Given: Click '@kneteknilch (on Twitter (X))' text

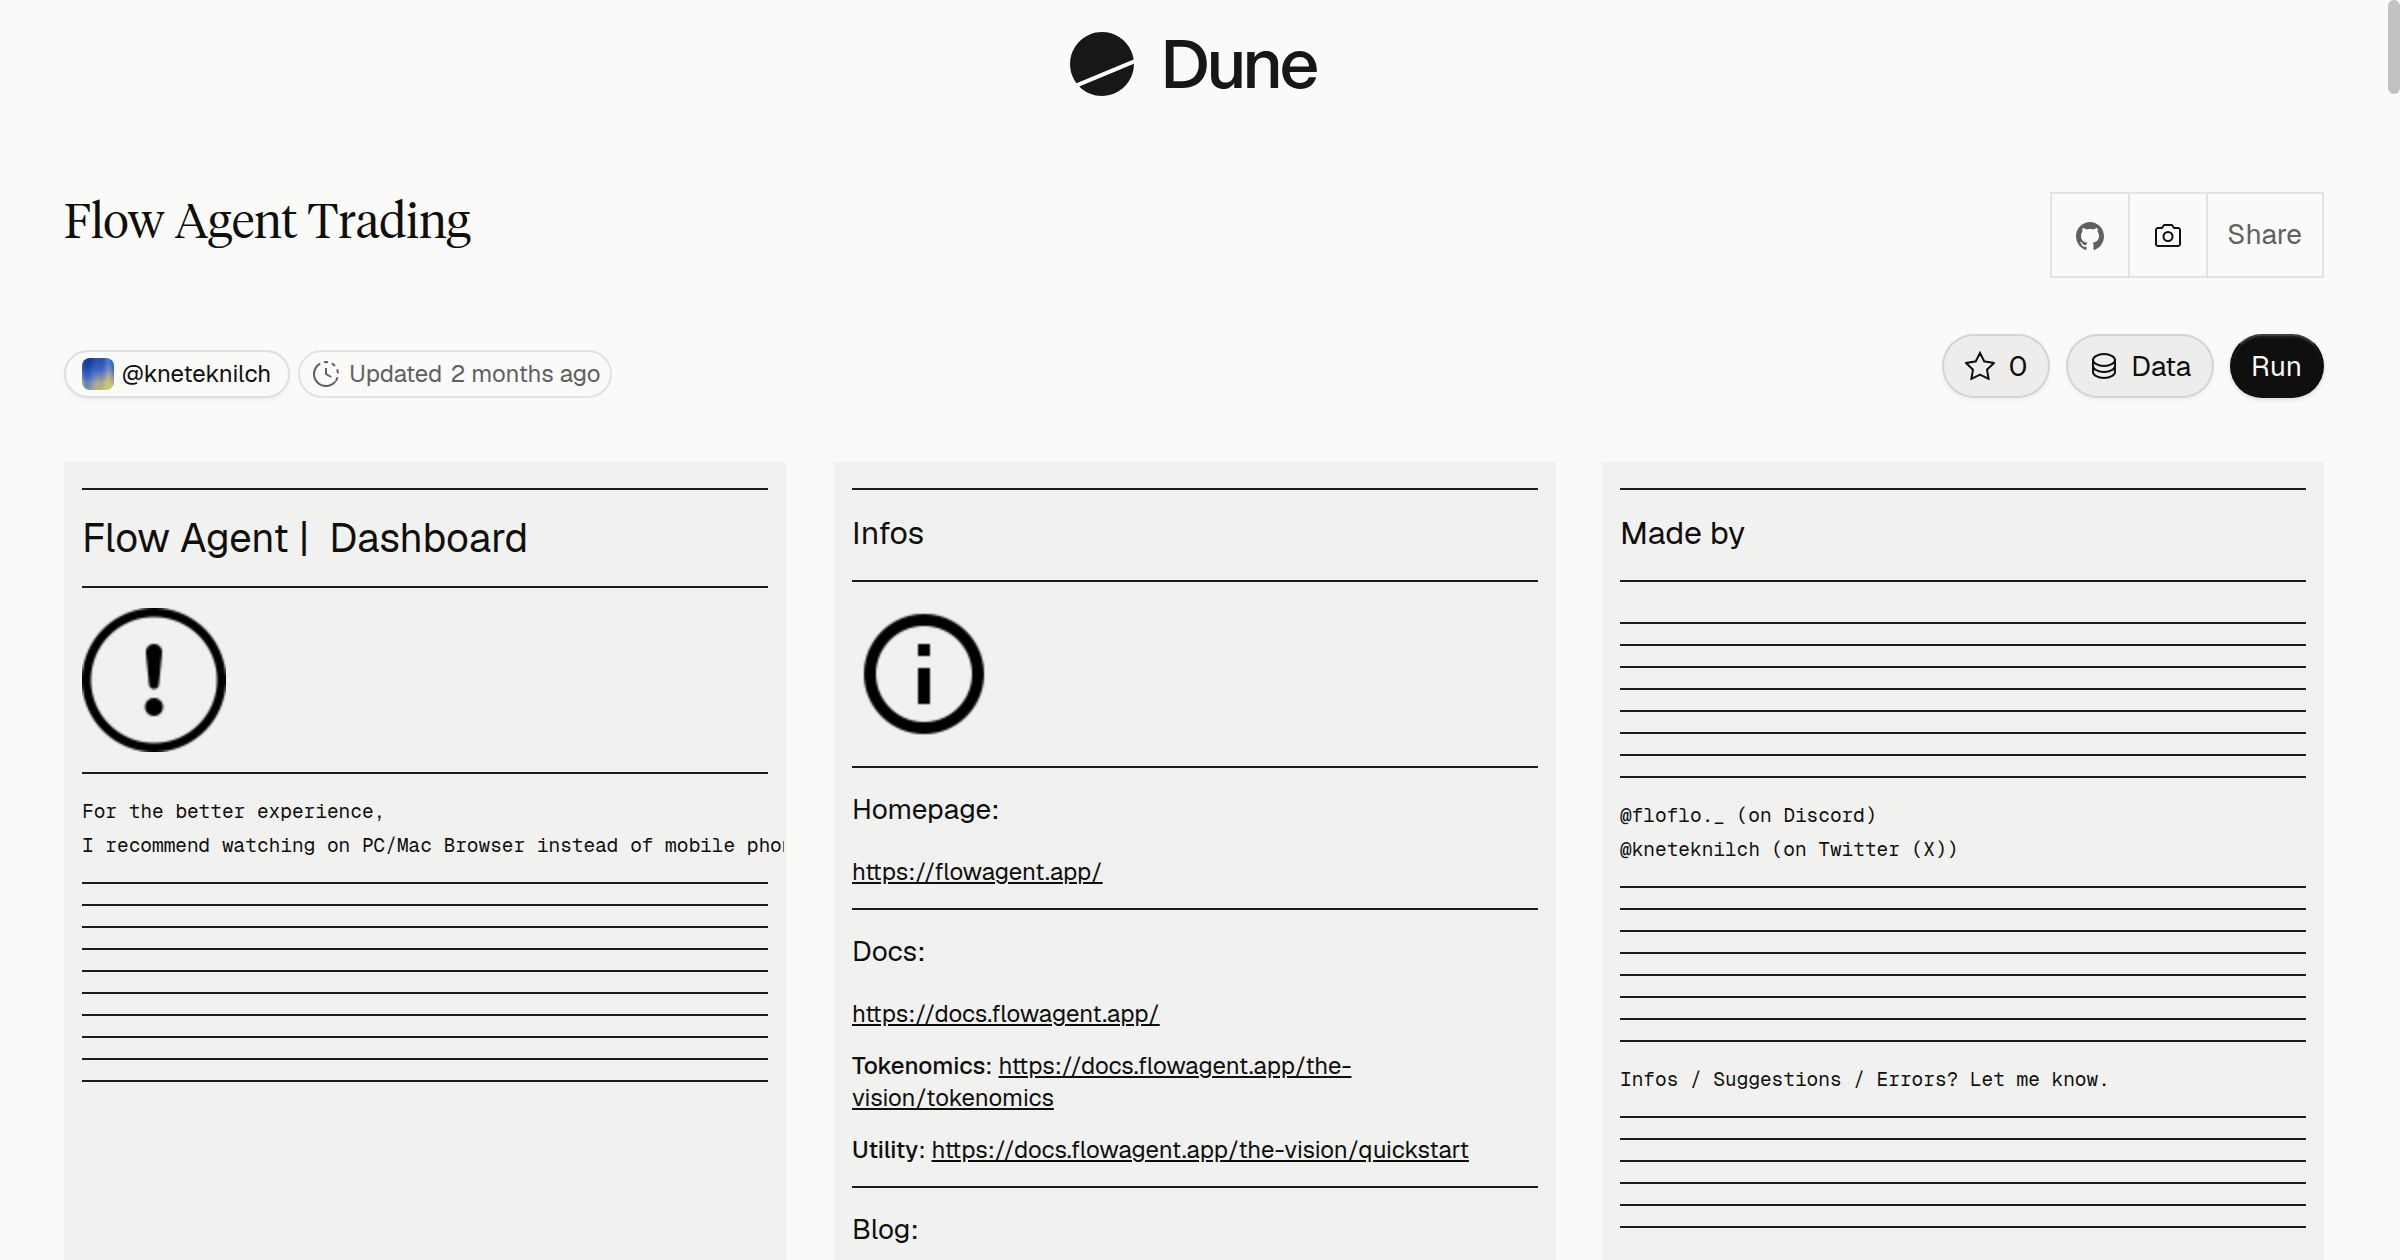Looking at the screenshot, I should click(x=1789, y=849).
